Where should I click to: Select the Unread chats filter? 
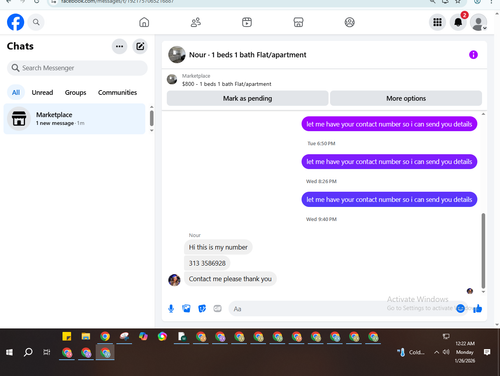(42, 92)
